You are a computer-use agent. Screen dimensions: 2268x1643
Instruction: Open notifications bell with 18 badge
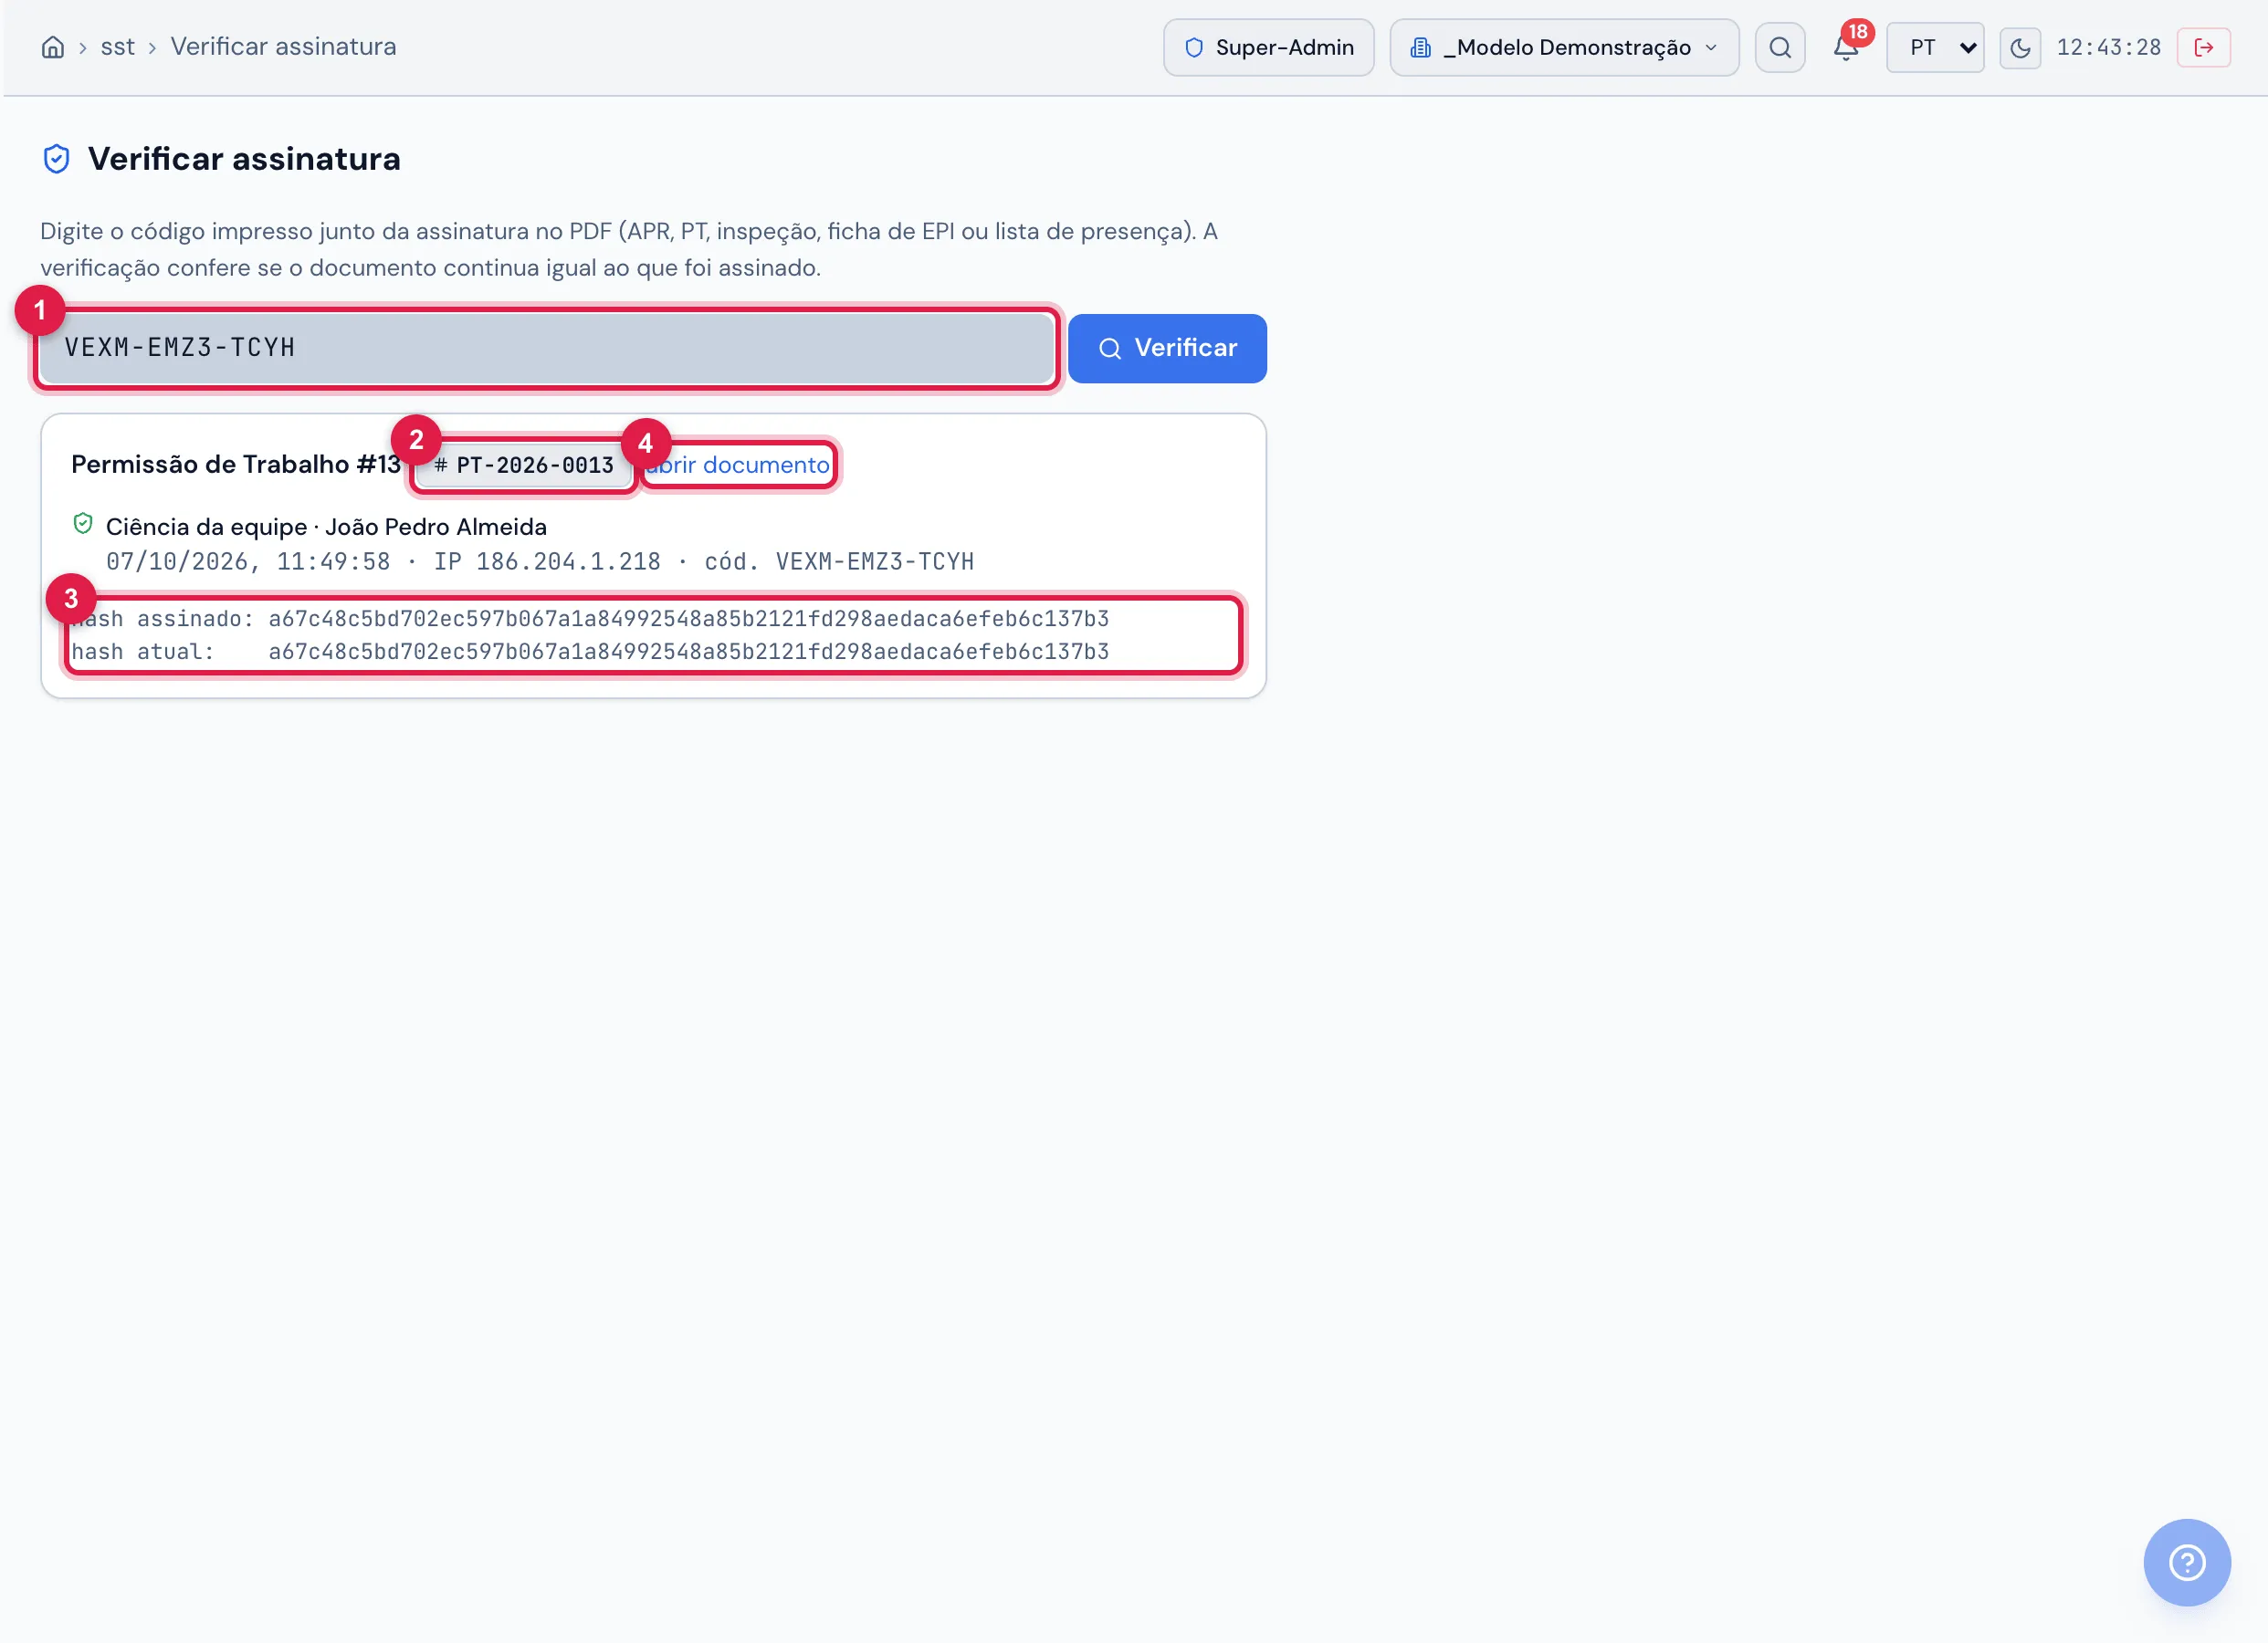coord(1846,47)
